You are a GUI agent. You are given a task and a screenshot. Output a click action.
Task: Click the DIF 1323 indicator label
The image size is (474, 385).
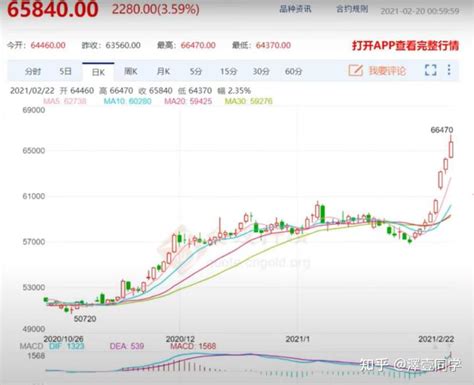tap(67, 346)
